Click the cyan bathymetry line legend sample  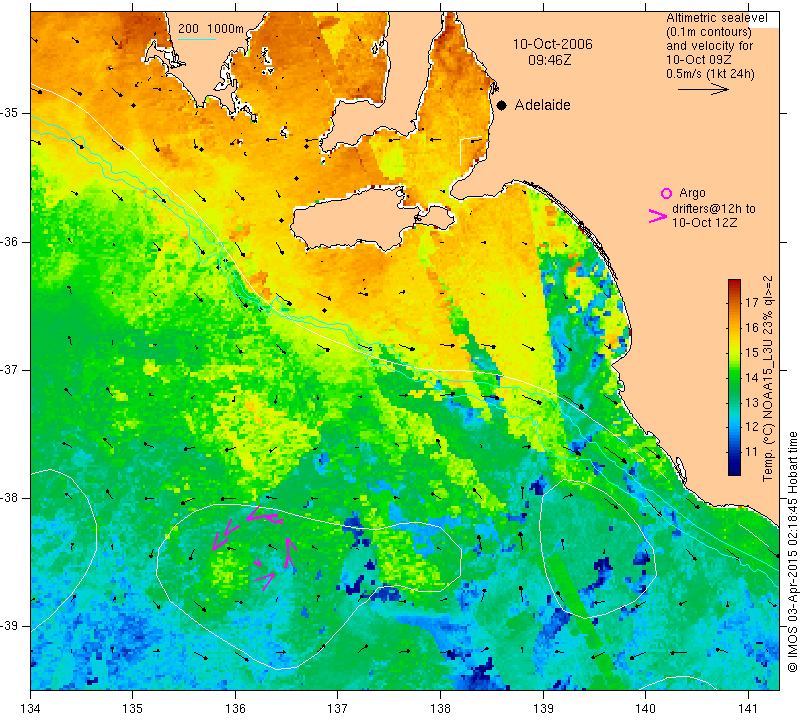pos(197,39)
